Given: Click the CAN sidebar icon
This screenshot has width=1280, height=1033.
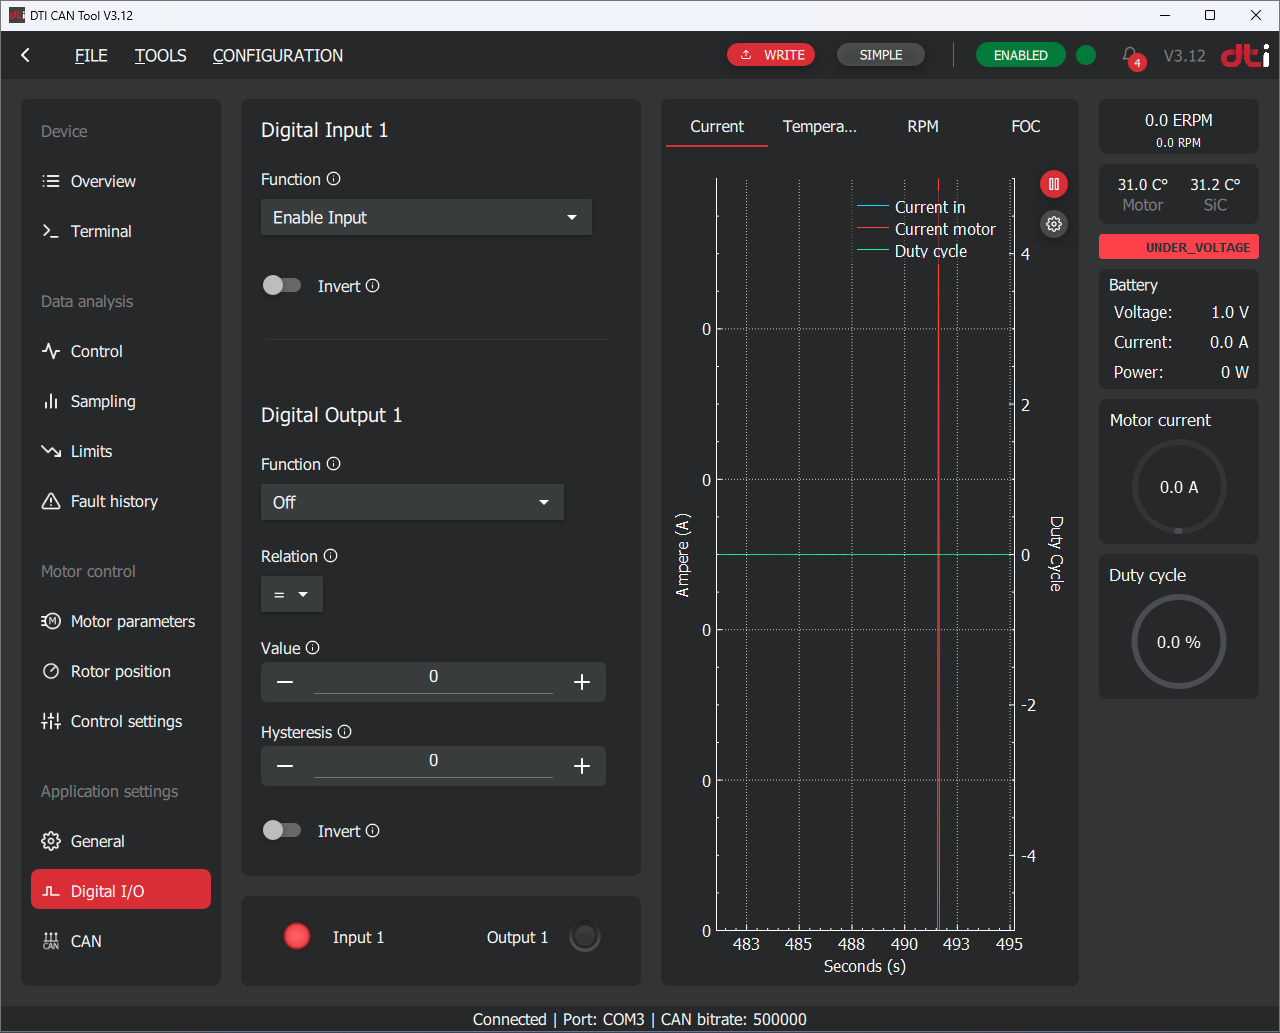Looking at the screenshot, I should click(x=51, y=941).
